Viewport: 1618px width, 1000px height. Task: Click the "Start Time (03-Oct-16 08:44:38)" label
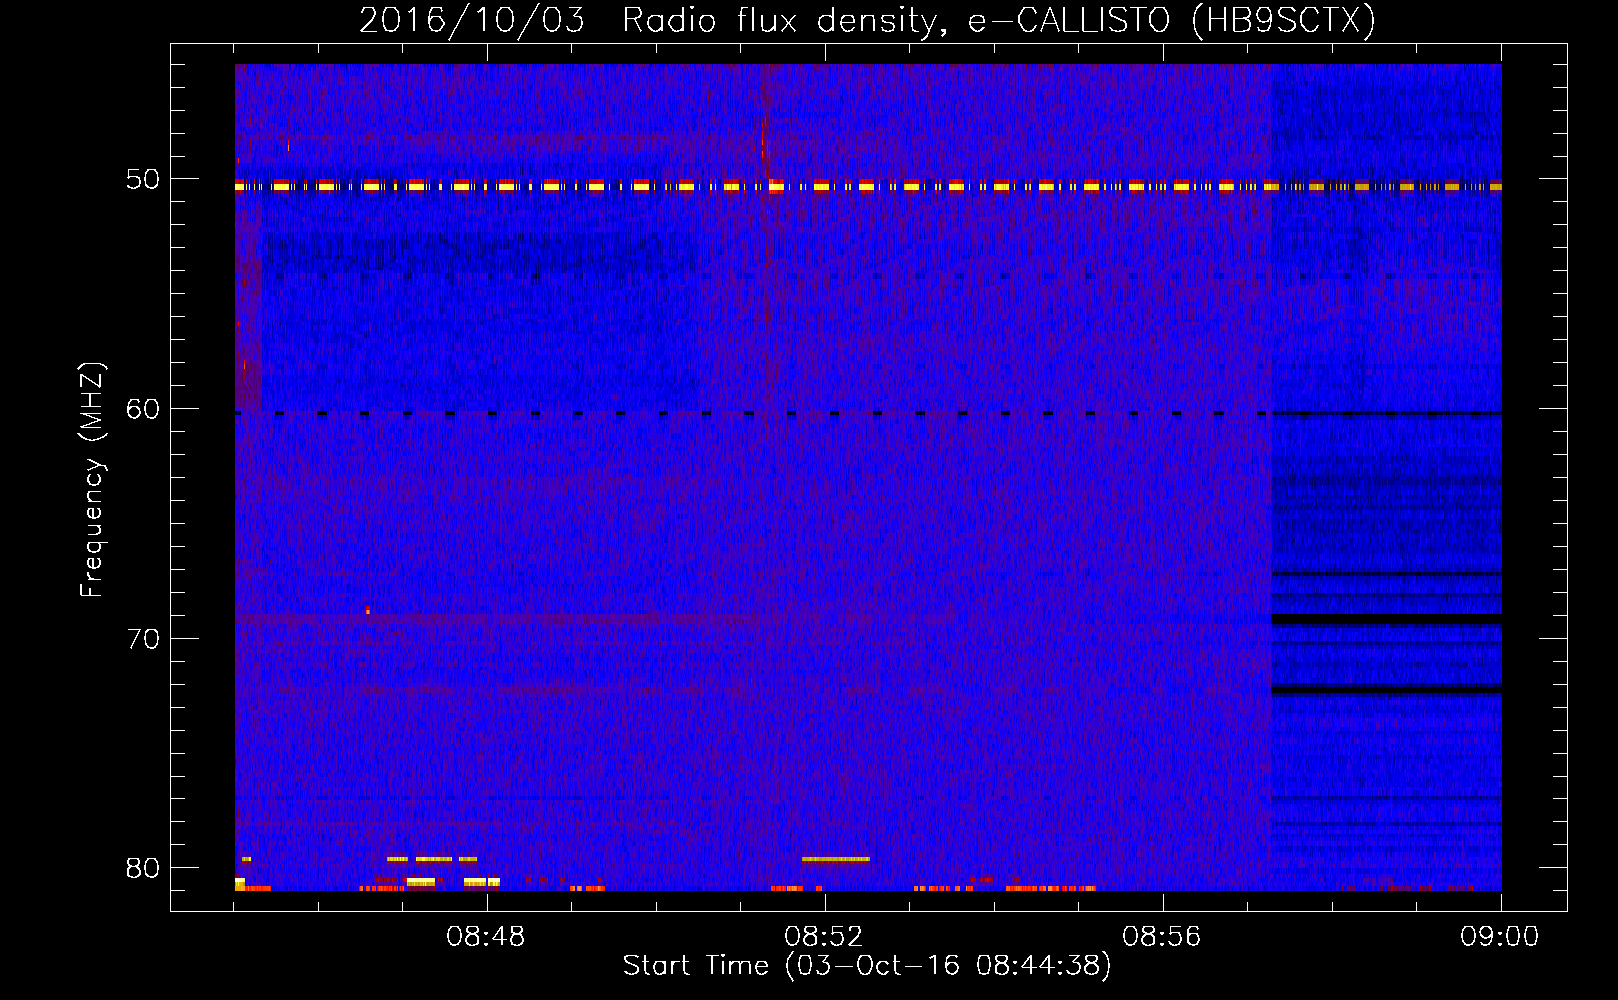867,966
